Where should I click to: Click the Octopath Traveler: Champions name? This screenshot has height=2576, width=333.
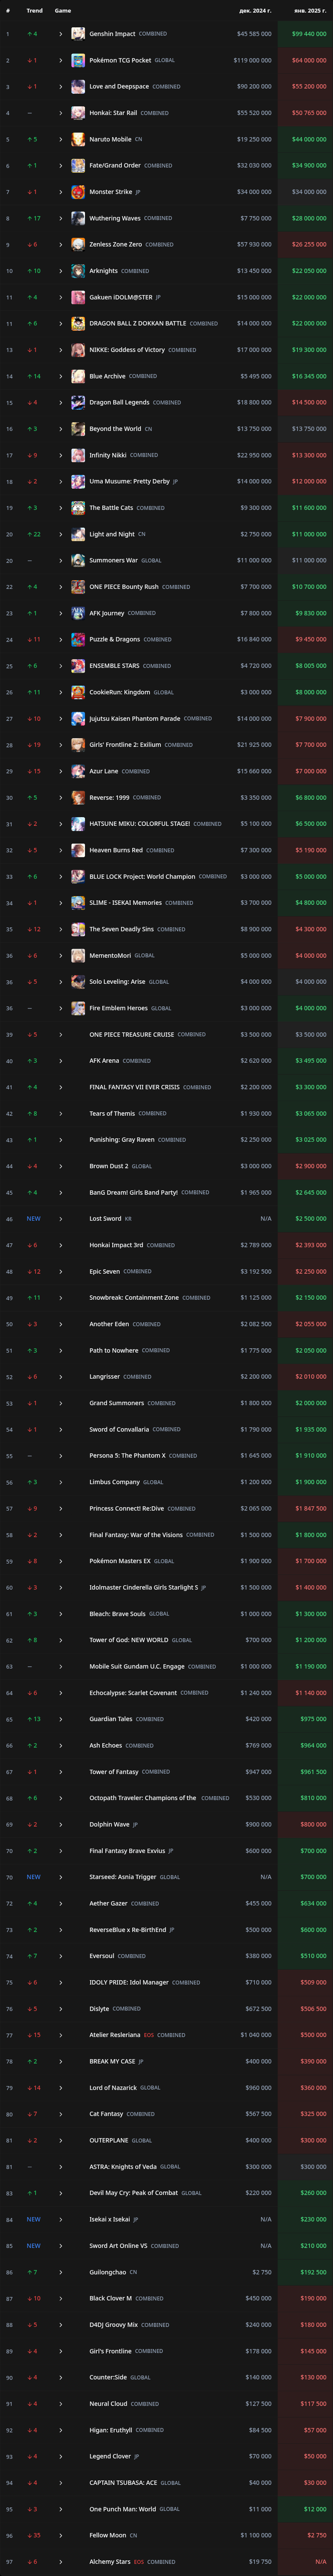[x=143, y=1798]
